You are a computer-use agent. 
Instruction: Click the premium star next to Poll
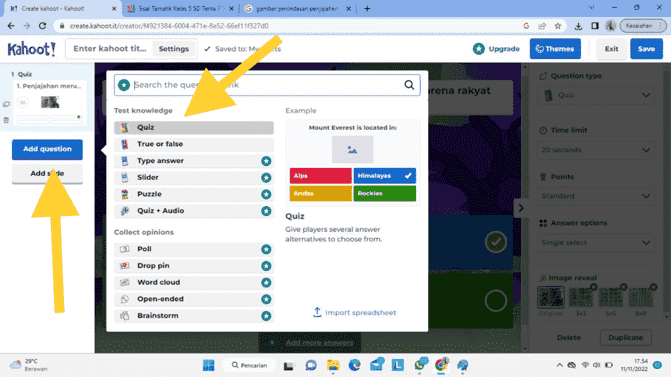[x=266, y=249]
